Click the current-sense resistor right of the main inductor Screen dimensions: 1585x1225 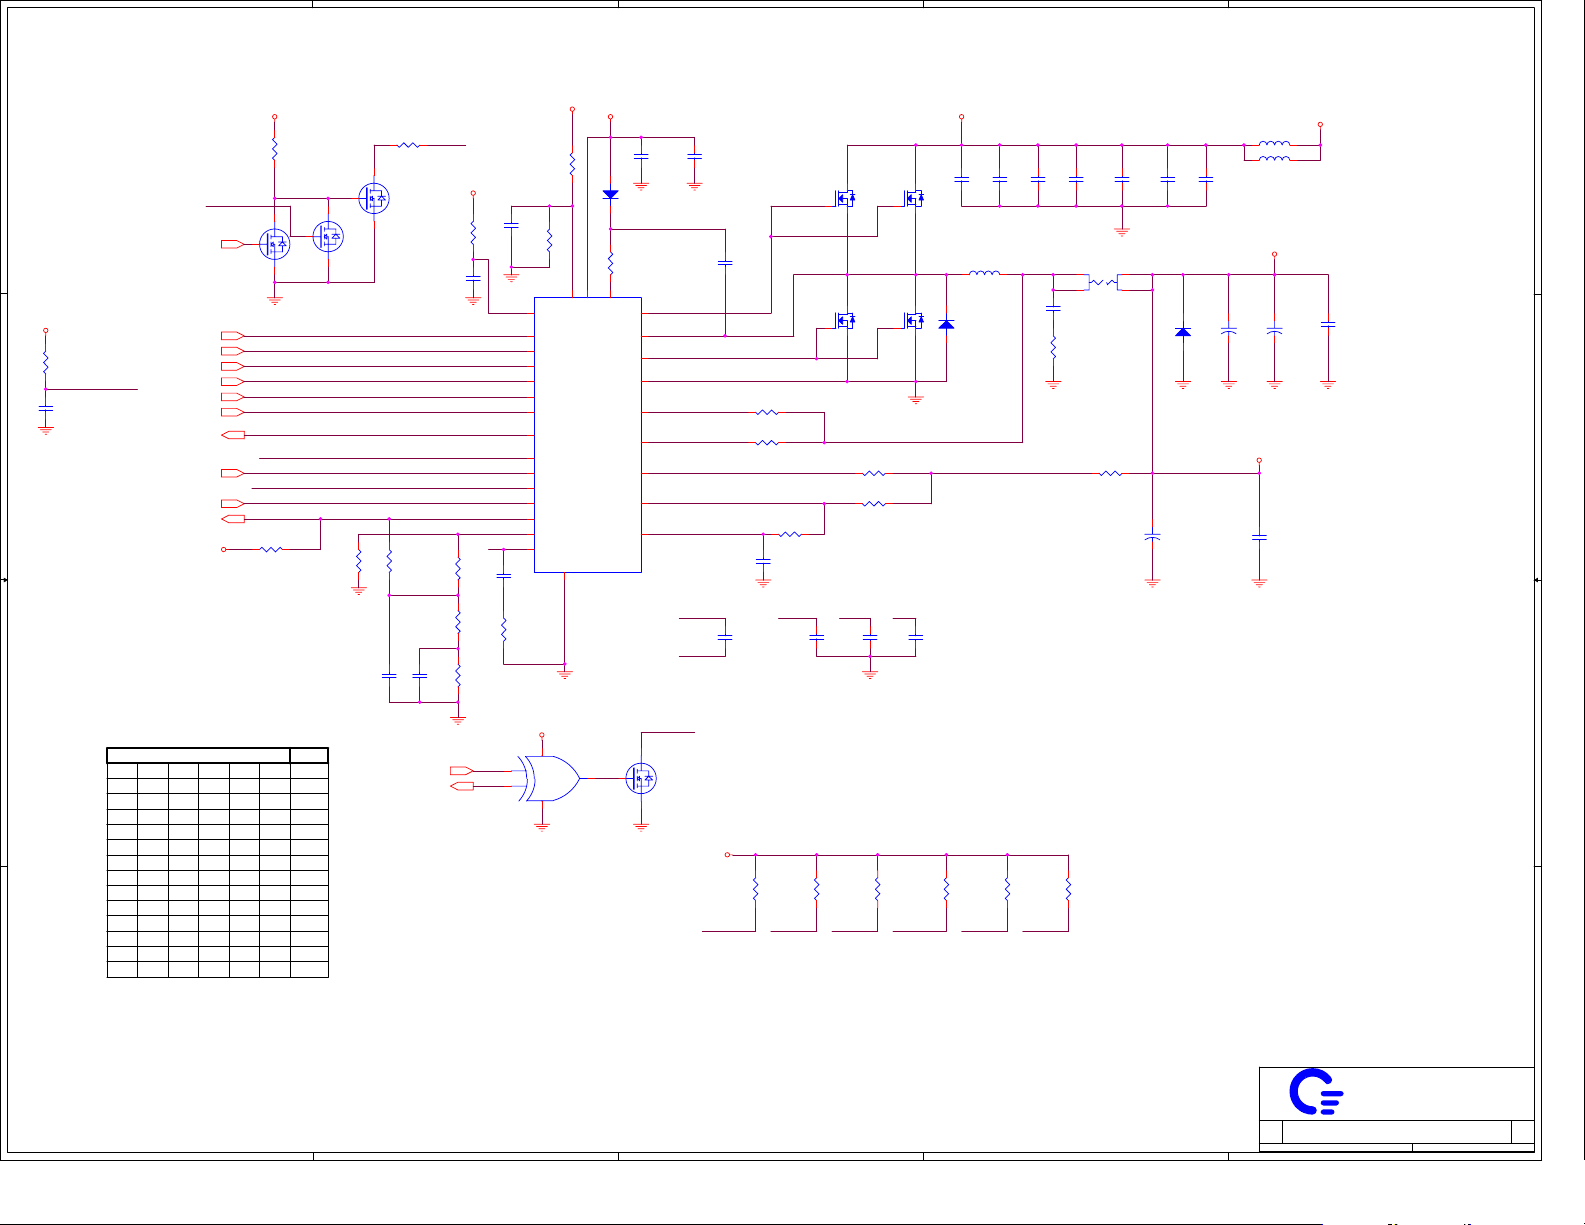pyautogui.click(x=1103, y=282)
